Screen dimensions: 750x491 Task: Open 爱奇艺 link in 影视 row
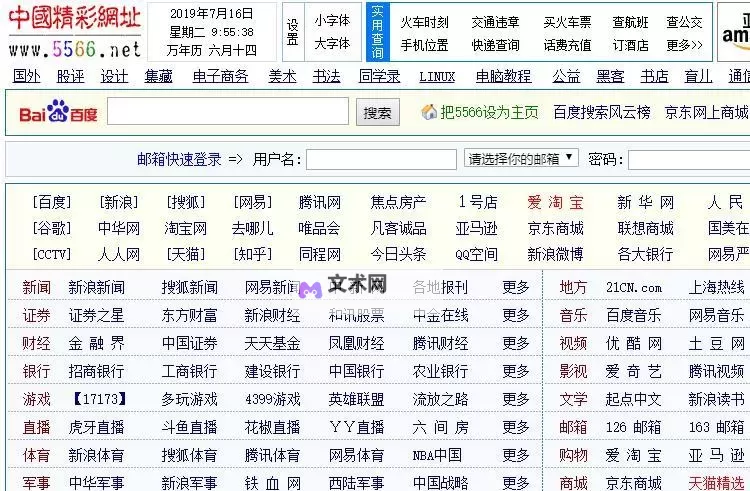coord(634,371)
